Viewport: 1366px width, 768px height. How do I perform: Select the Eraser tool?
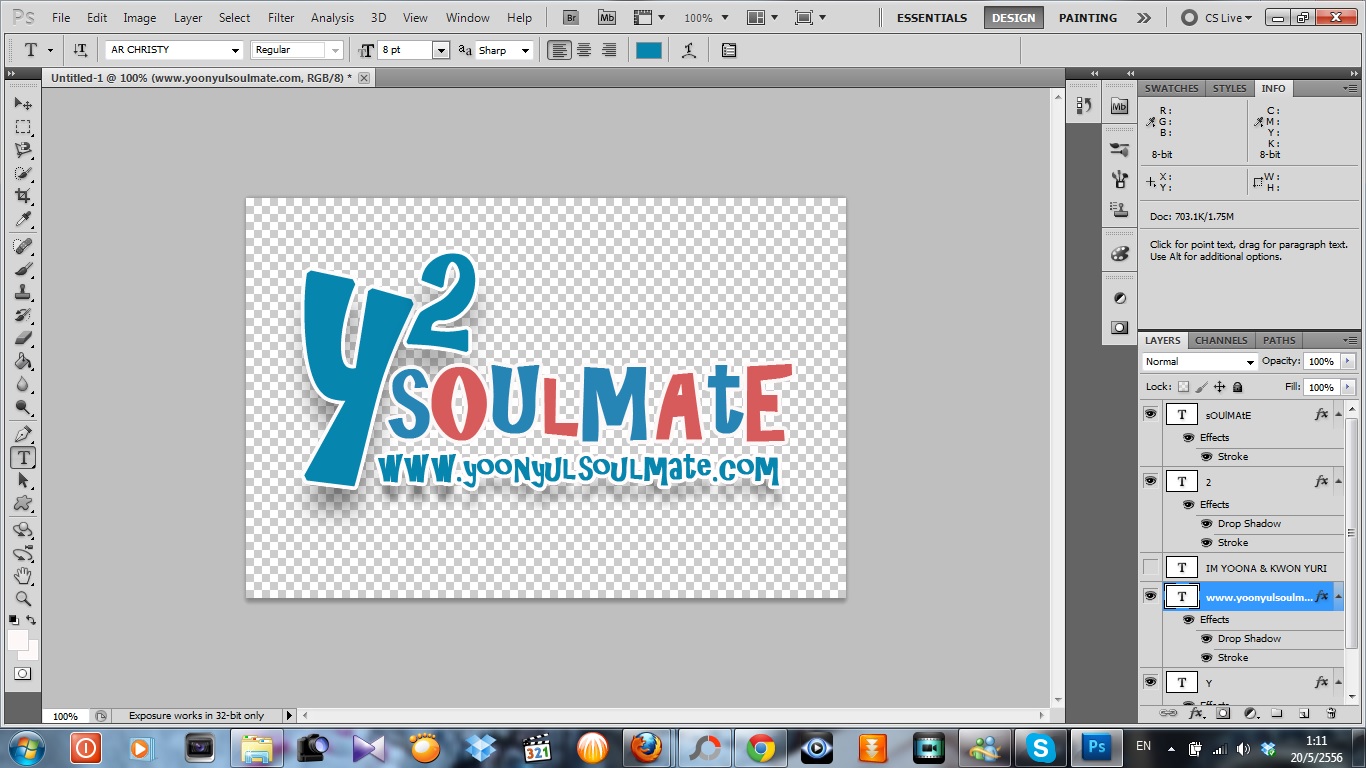click(x=23, y=338)
